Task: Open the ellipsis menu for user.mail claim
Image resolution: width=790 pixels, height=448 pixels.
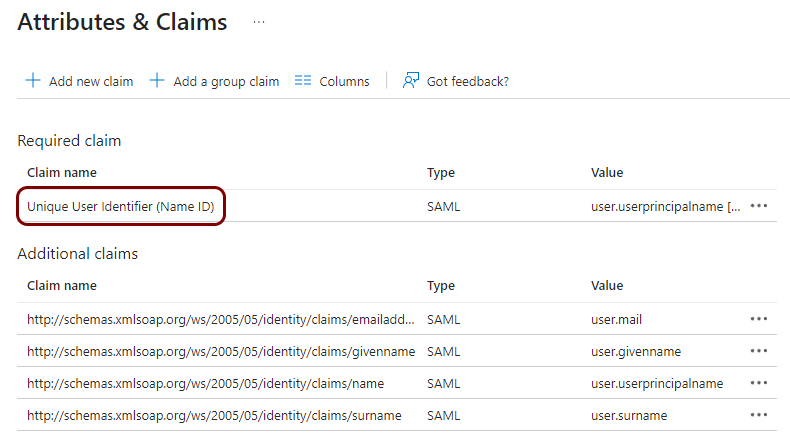Action: (759, 319)
